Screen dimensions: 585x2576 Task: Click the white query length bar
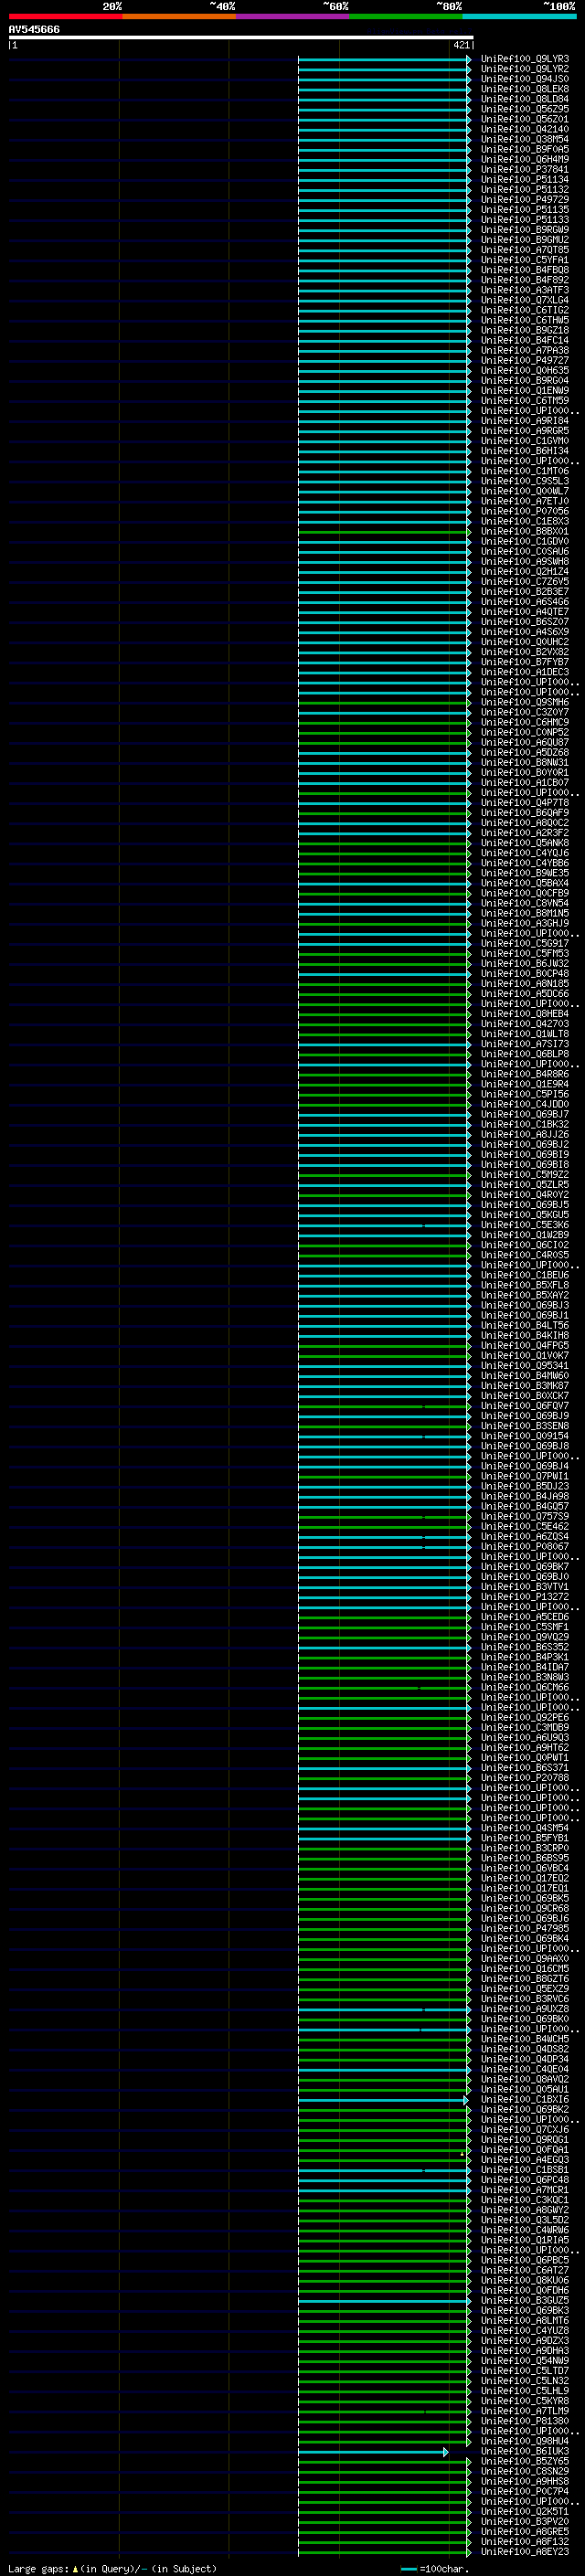point(241,38)
